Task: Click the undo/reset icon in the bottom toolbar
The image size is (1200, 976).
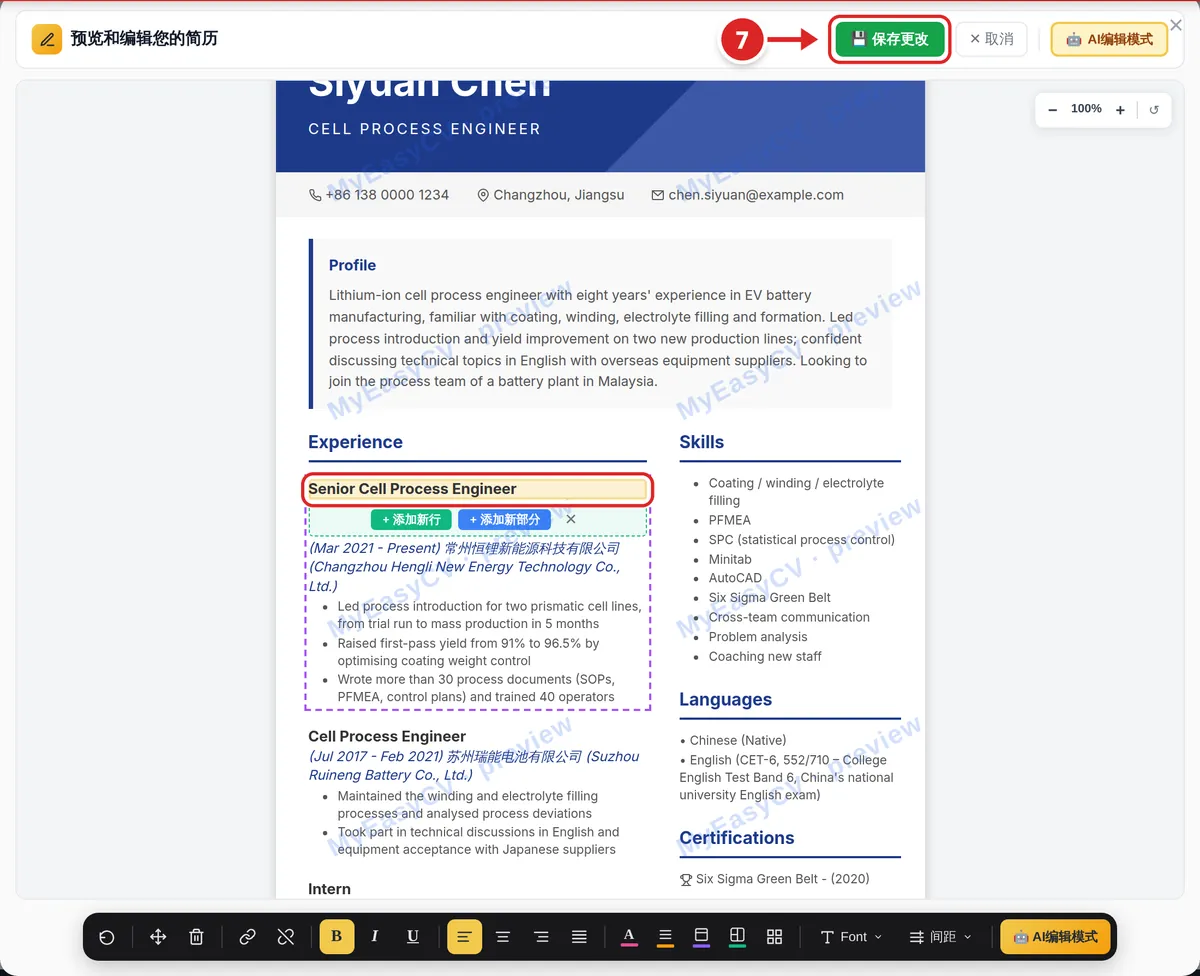Action: (x=107, y=937)
